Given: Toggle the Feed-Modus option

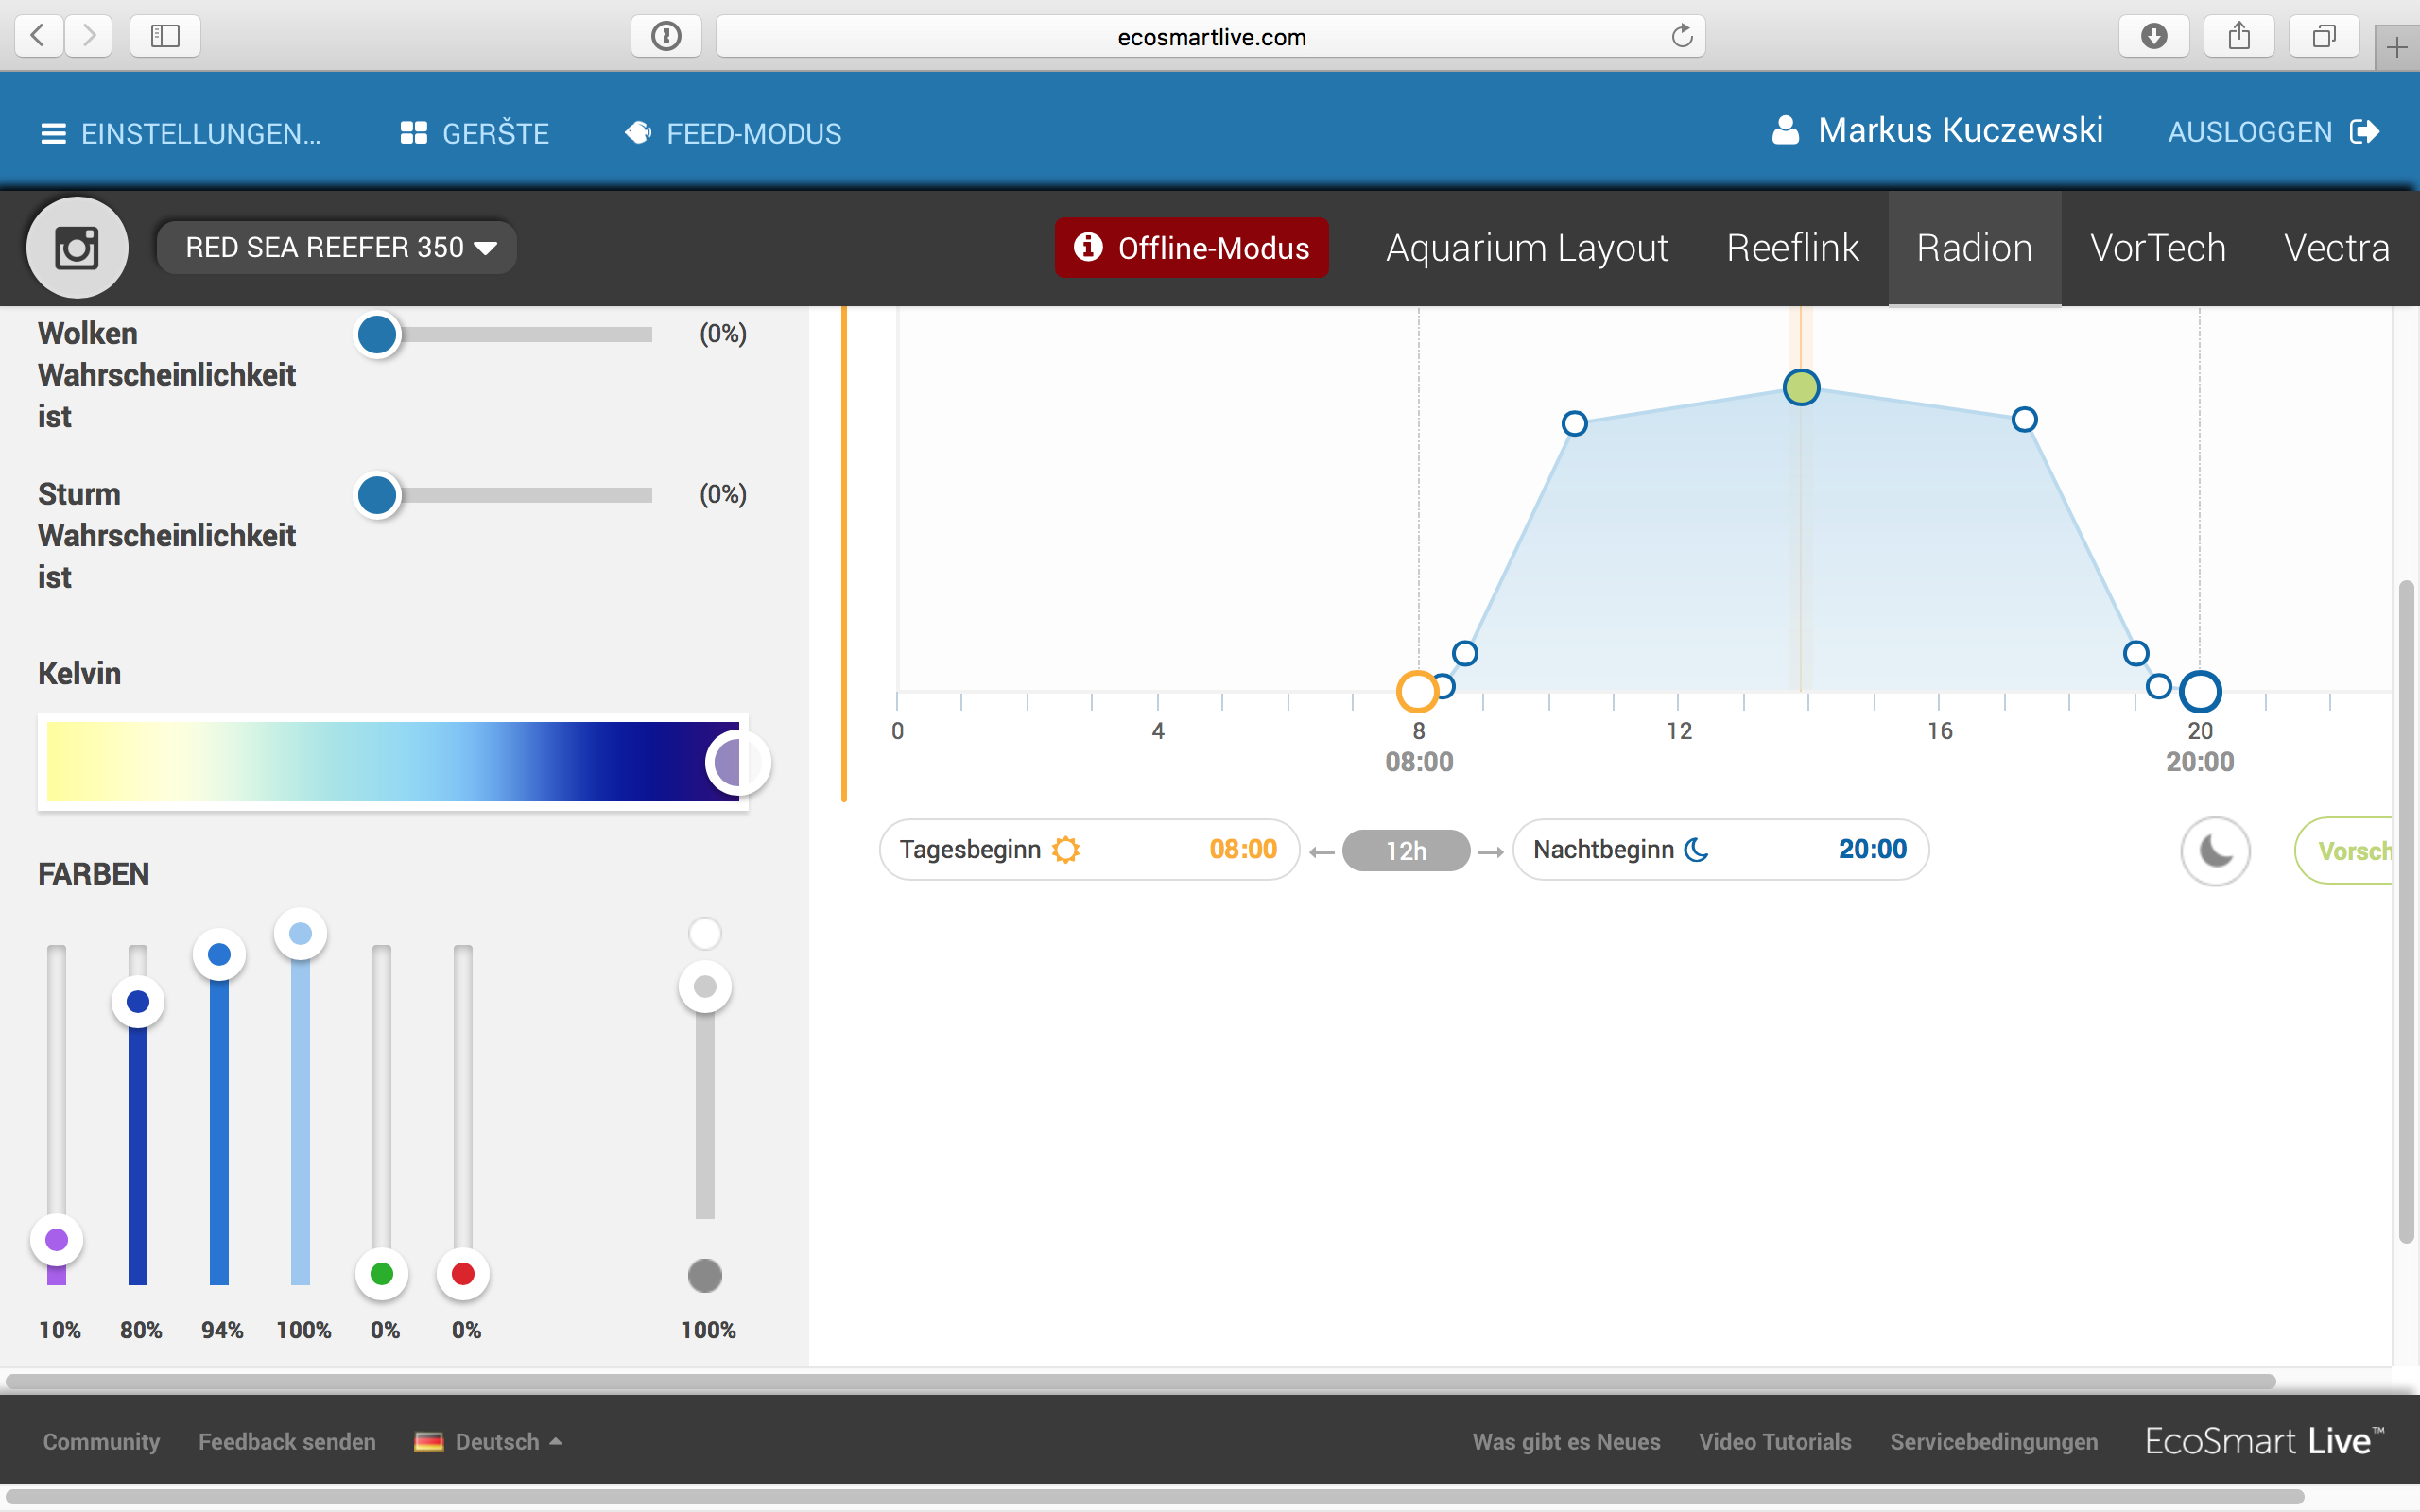Looking at the screenshot, I should (733, 133).
